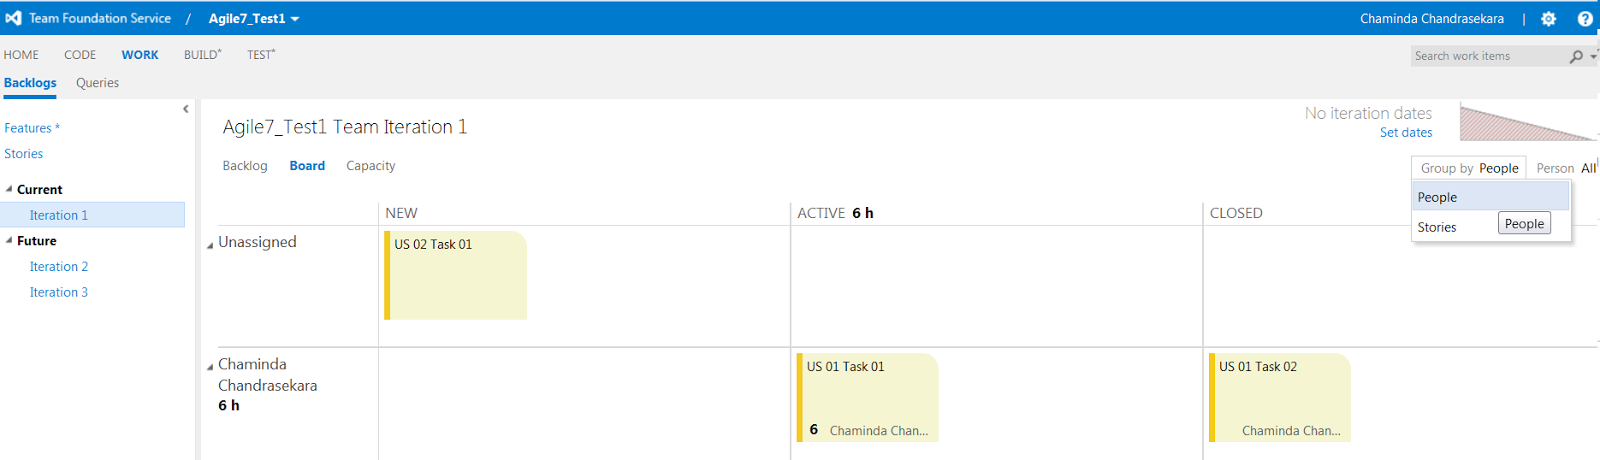Switch to the Capacity tab
Image resolution: width=1600 pixels, height=460 pixels.
pyautogui.click(x=370, y=166)
